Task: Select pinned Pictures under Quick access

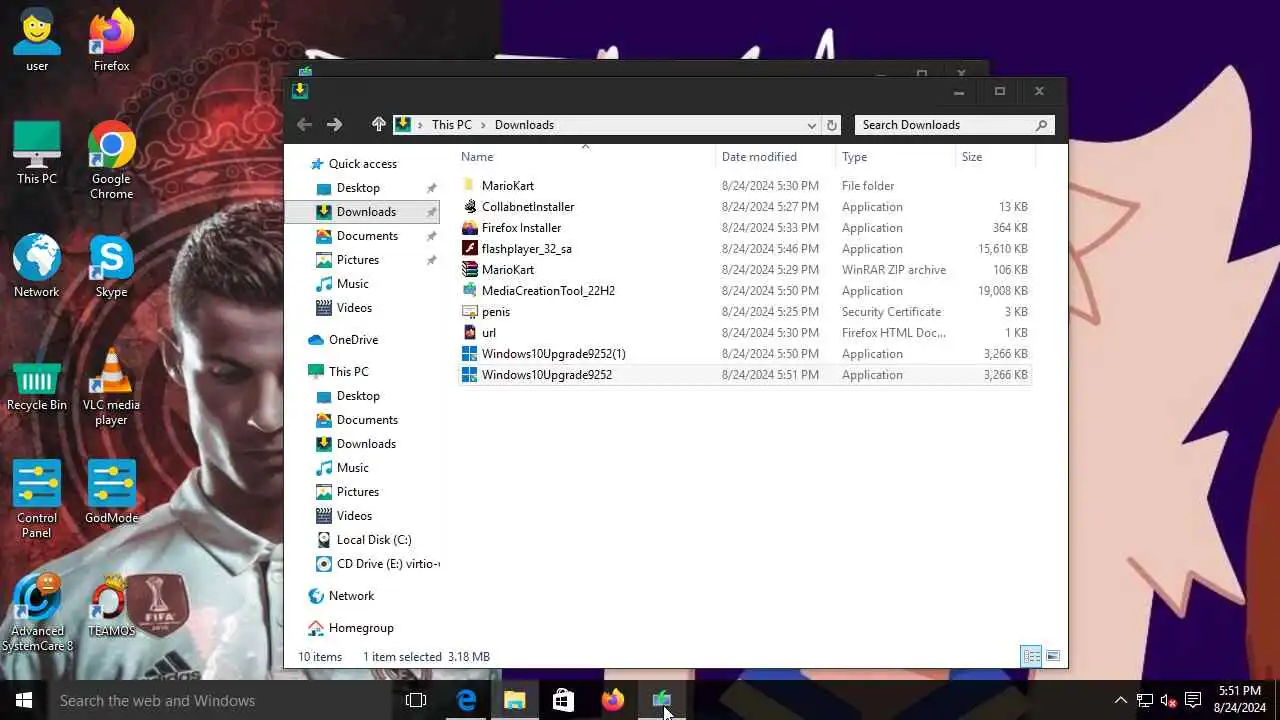Action: 358,260
